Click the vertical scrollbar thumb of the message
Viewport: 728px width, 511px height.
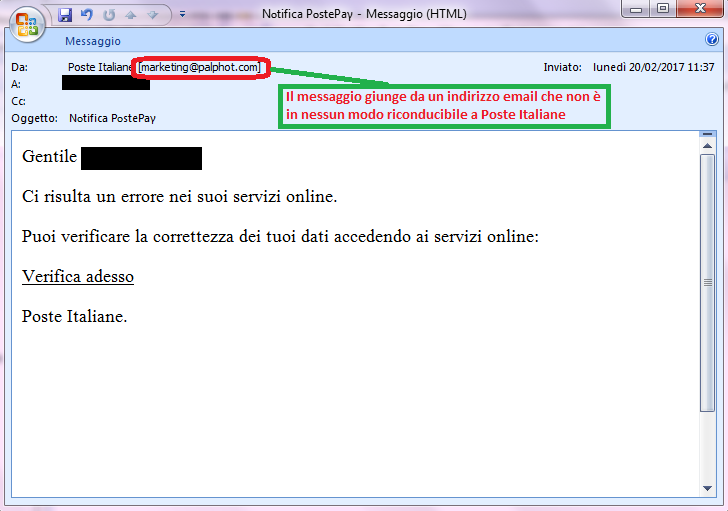[708, 283]
